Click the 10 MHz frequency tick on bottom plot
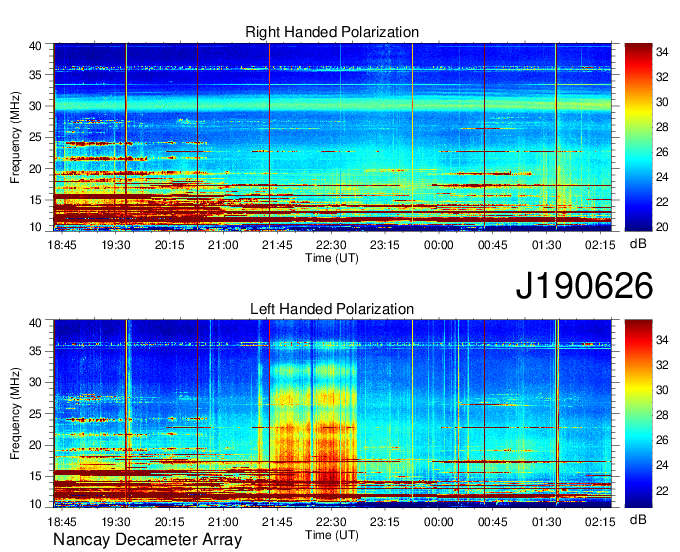The image size is (680, 552). (35, 504)
